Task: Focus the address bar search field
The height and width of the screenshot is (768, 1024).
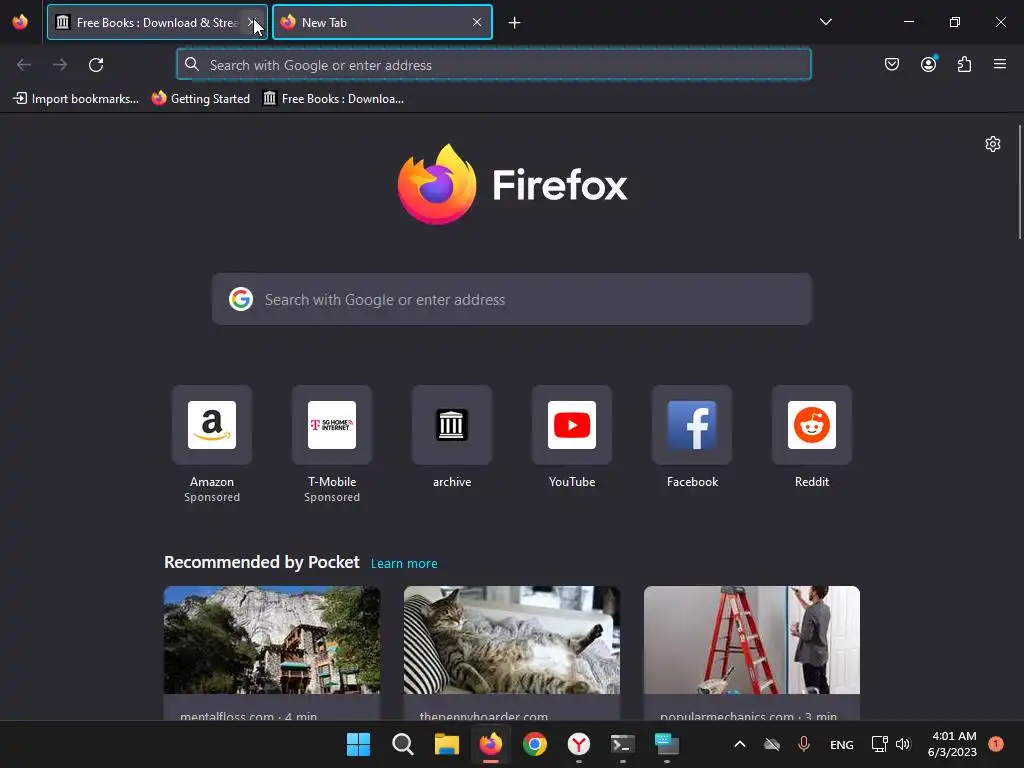Action: [x=494, y=65]
